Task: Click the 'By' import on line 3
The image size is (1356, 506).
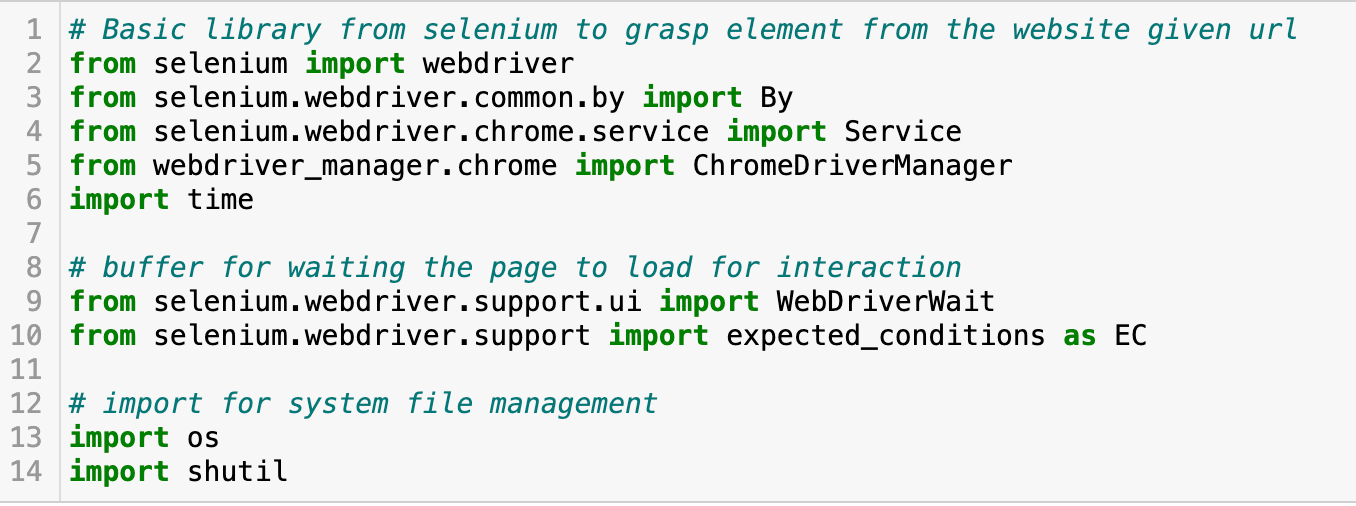Action: point(776,98)
